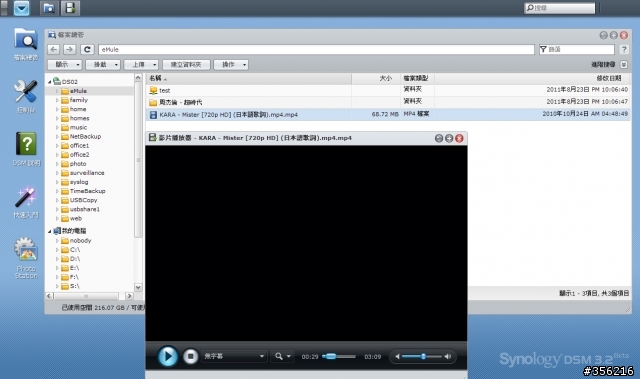Select the TimeBackup folder in tree
Screen dimensions: 640x379
87,191
